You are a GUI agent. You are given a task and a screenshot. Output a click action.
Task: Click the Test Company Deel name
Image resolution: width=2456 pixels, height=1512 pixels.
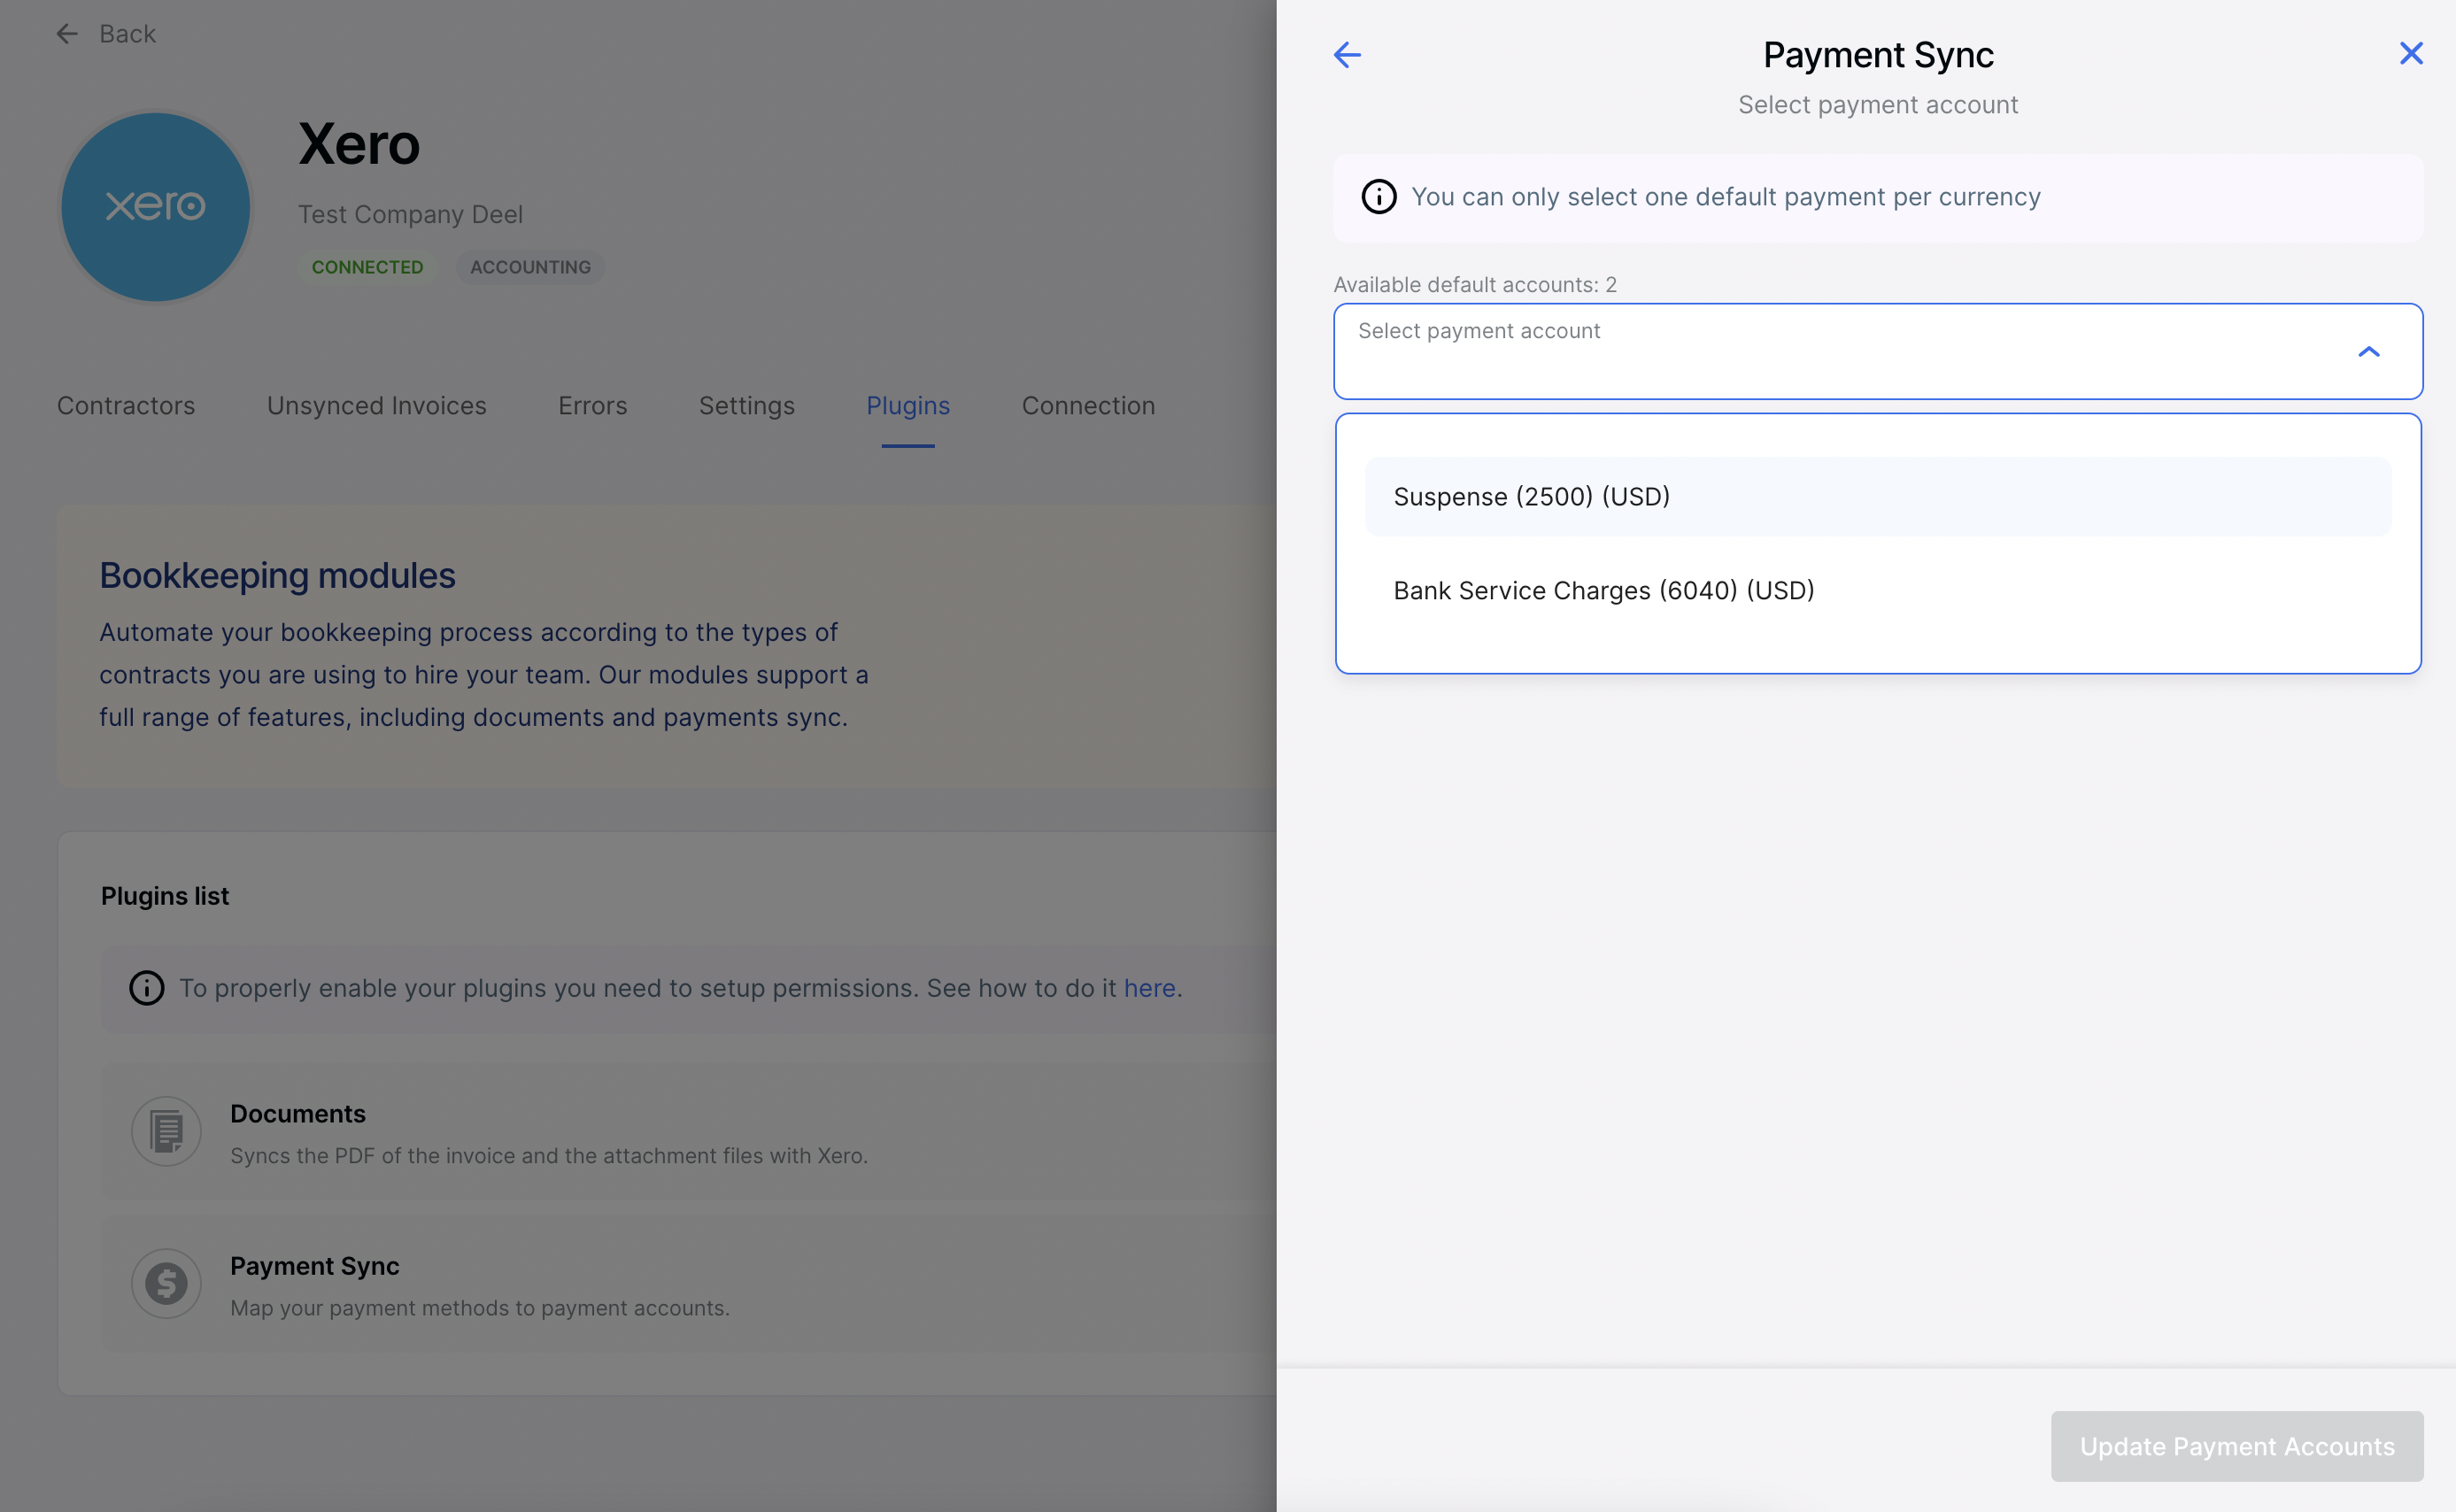(410, 215)
